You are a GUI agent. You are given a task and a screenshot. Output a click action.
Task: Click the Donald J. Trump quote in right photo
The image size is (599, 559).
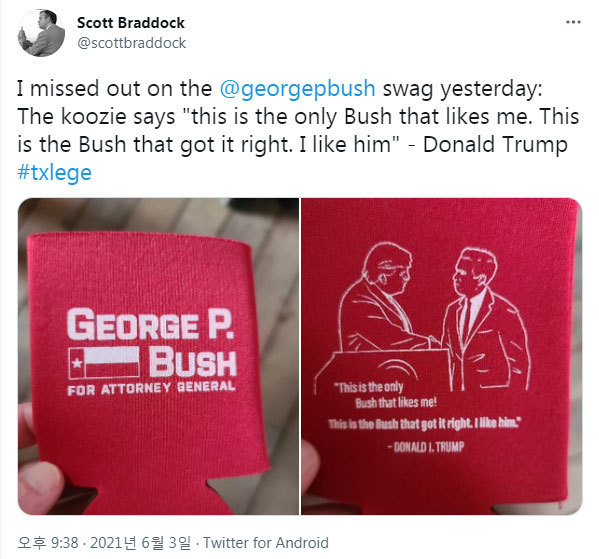425,406
